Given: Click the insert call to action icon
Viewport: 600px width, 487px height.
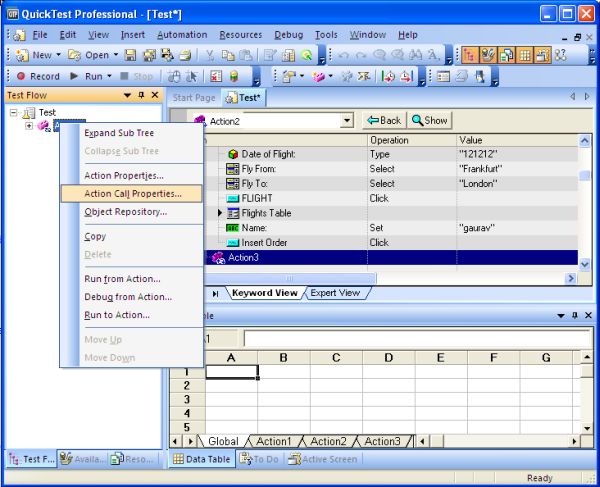Looking at the screenshot, I should tap(318, 77).
